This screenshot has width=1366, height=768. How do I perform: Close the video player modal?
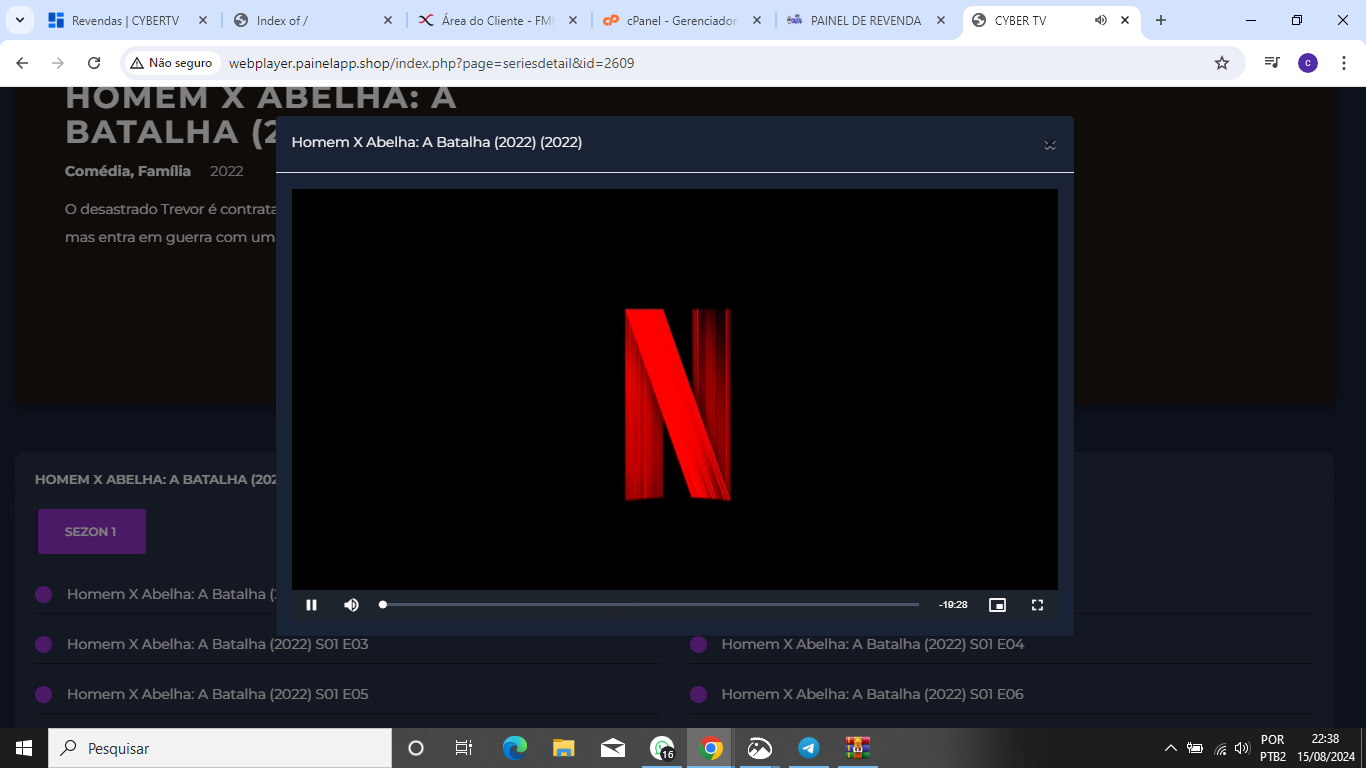click(x=1050, y=144)
